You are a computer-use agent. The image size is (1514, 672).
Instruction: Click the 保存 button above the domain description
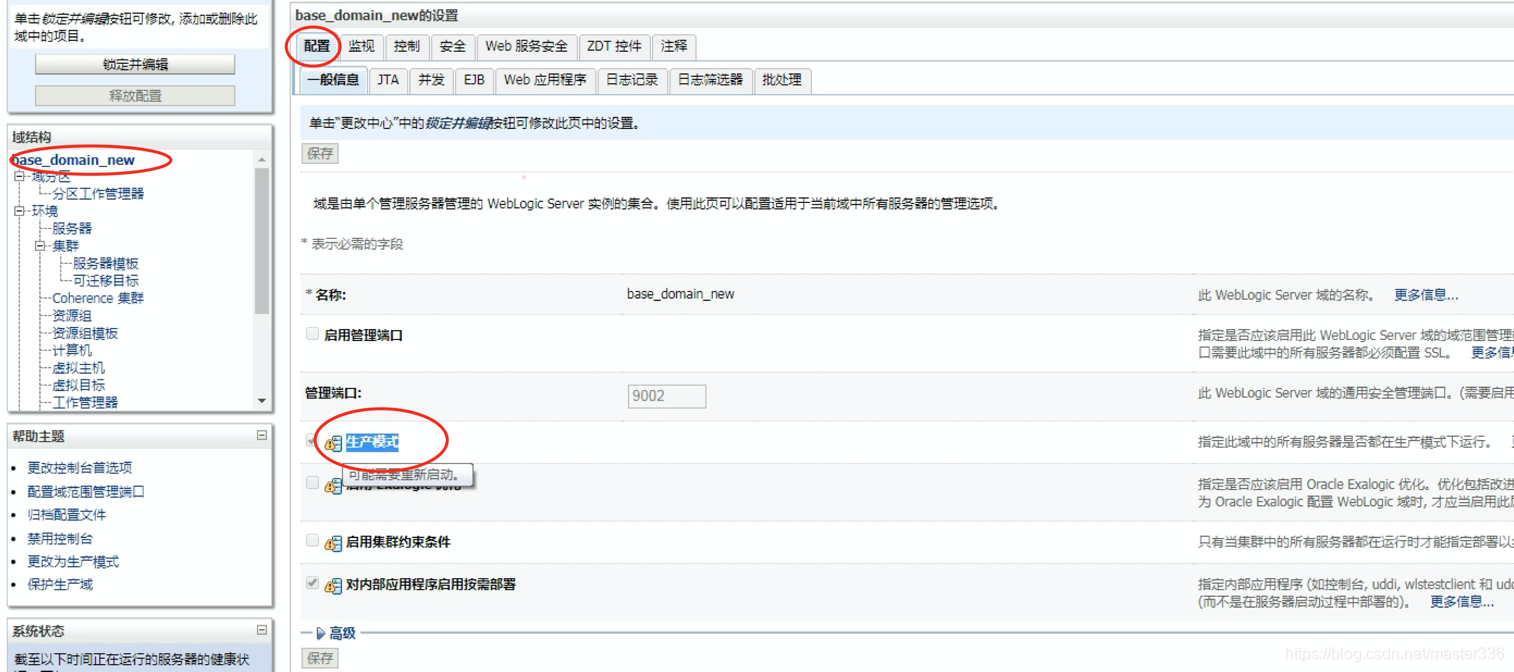tap(320, 153)
